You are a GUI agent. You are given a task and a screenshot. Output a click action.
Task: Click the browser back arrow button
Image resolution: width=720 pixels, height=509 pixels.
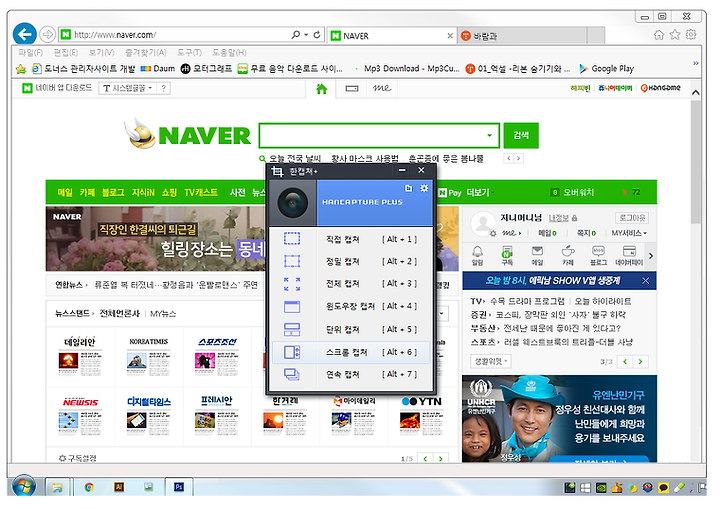coord(24,34)
